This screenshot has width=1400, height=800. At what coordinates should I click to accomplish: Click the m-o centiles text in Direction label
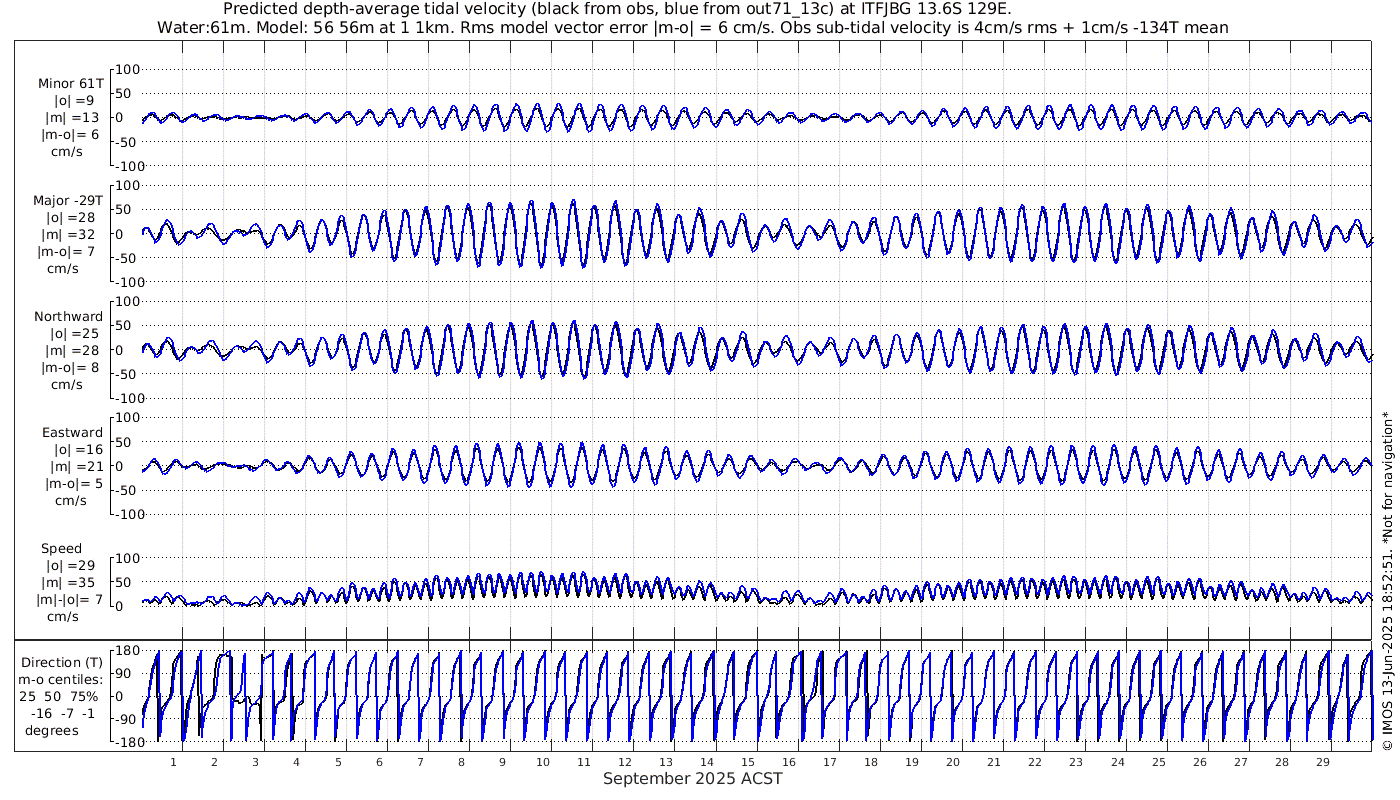coord(62,679)
